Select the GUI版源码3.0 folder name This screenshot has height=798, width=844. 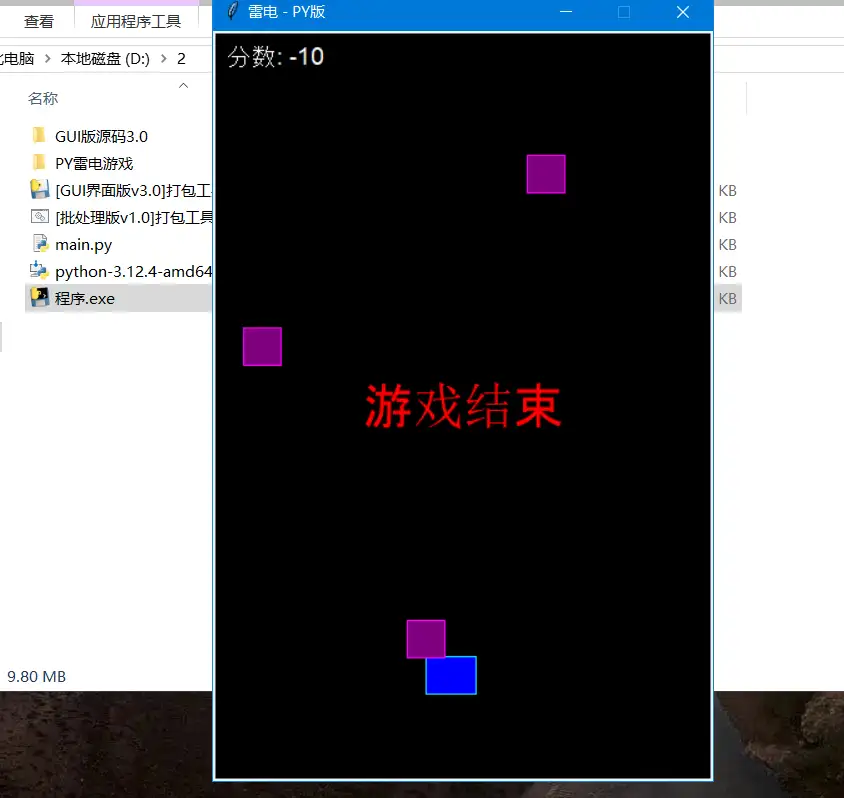pos(101,136)
